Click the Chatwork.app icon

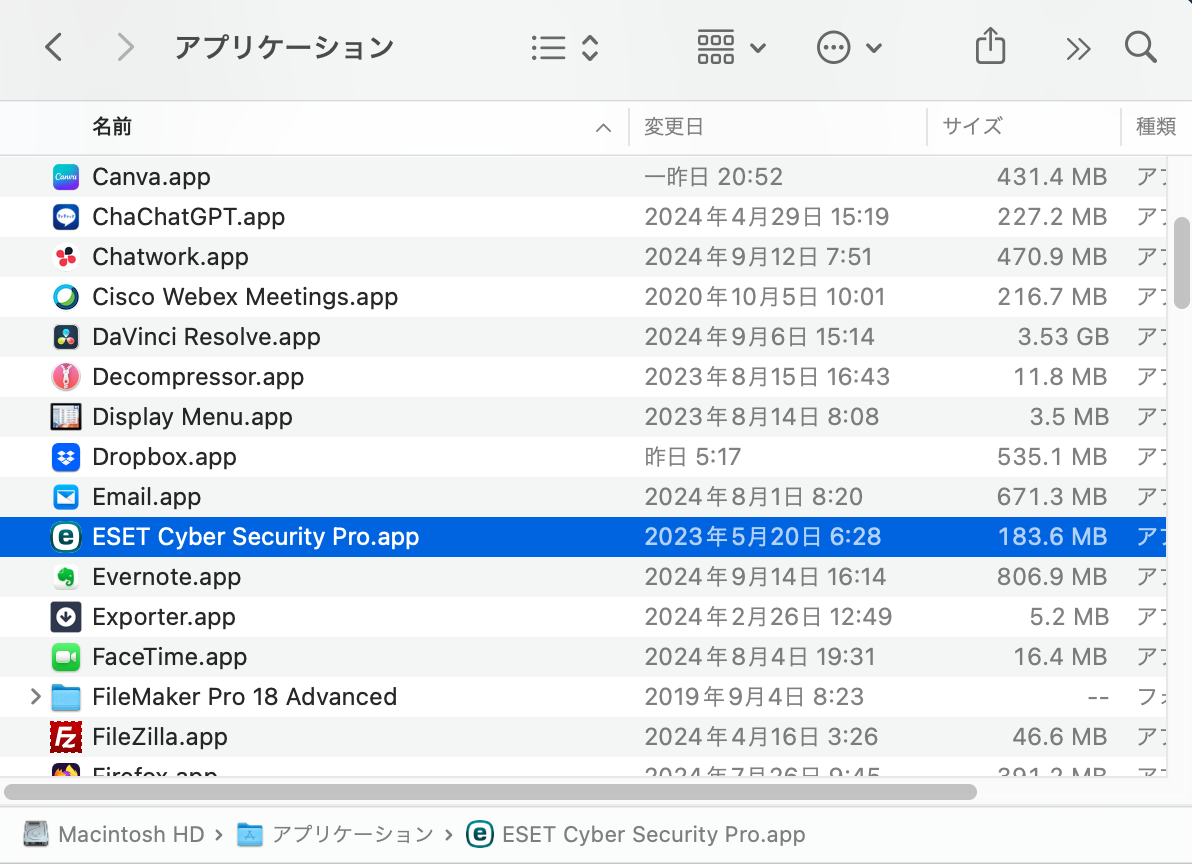point(66,257)
